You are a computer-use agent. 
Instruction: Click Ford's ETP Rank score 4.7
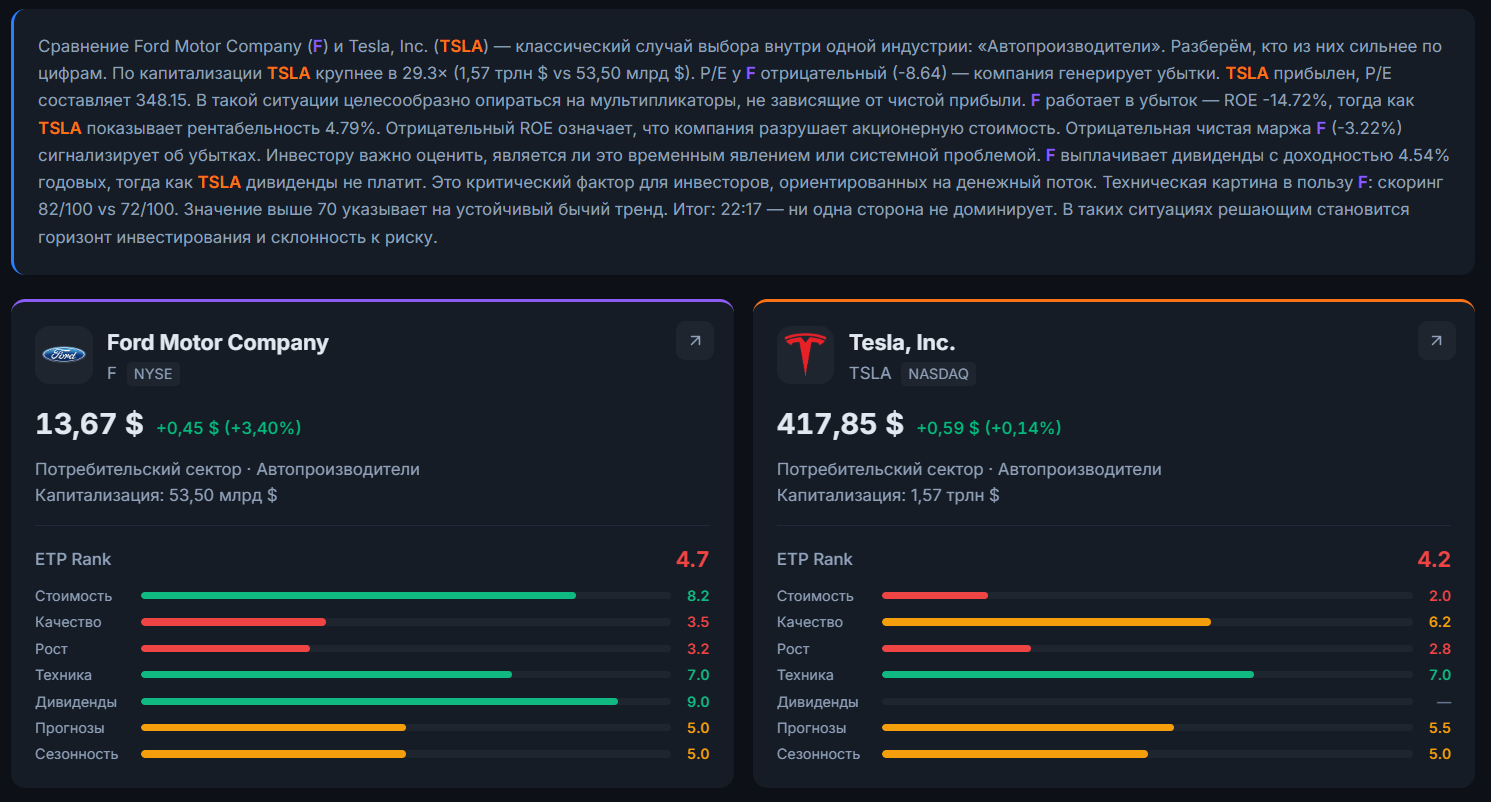692,559
